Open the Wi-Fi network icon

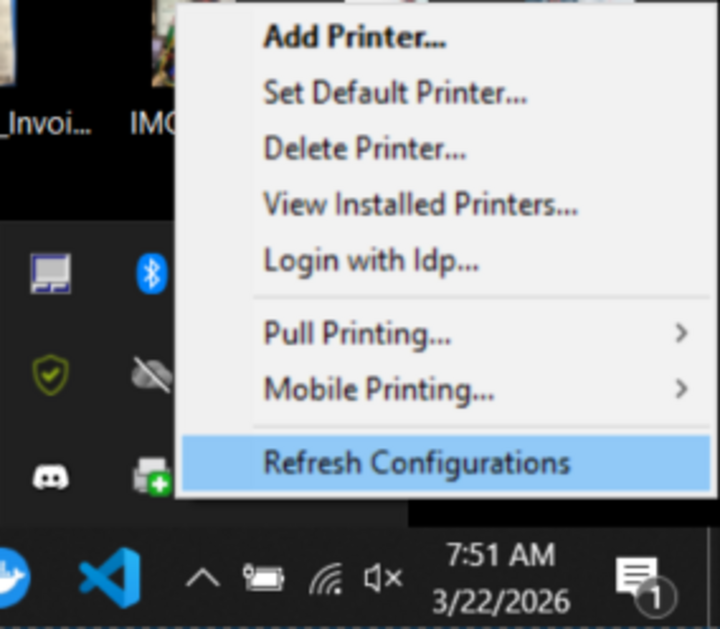(x=325, y=578)
